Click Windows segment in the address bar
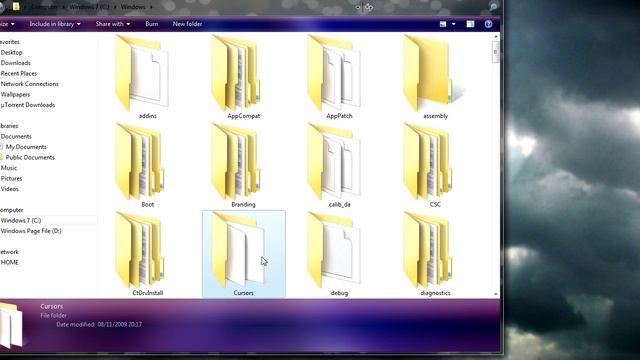 (133, 7)
